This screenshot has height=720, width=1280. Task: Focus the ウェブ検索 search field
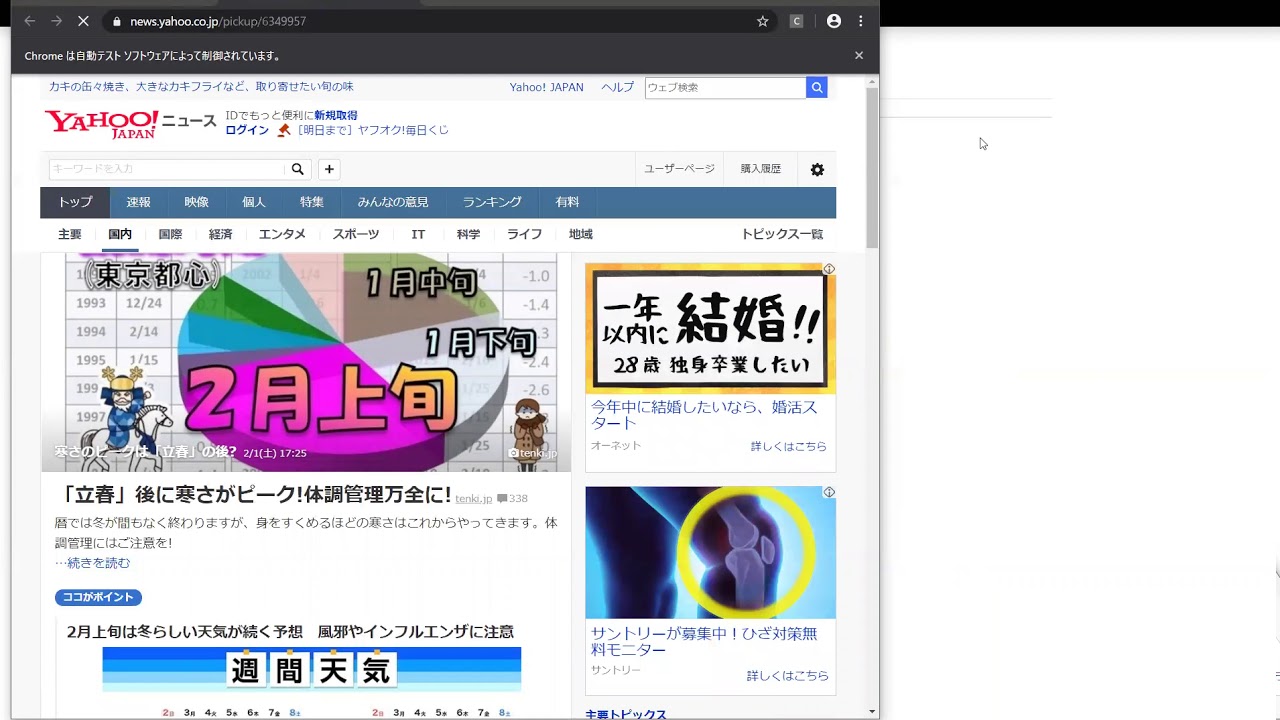(725, 88)
